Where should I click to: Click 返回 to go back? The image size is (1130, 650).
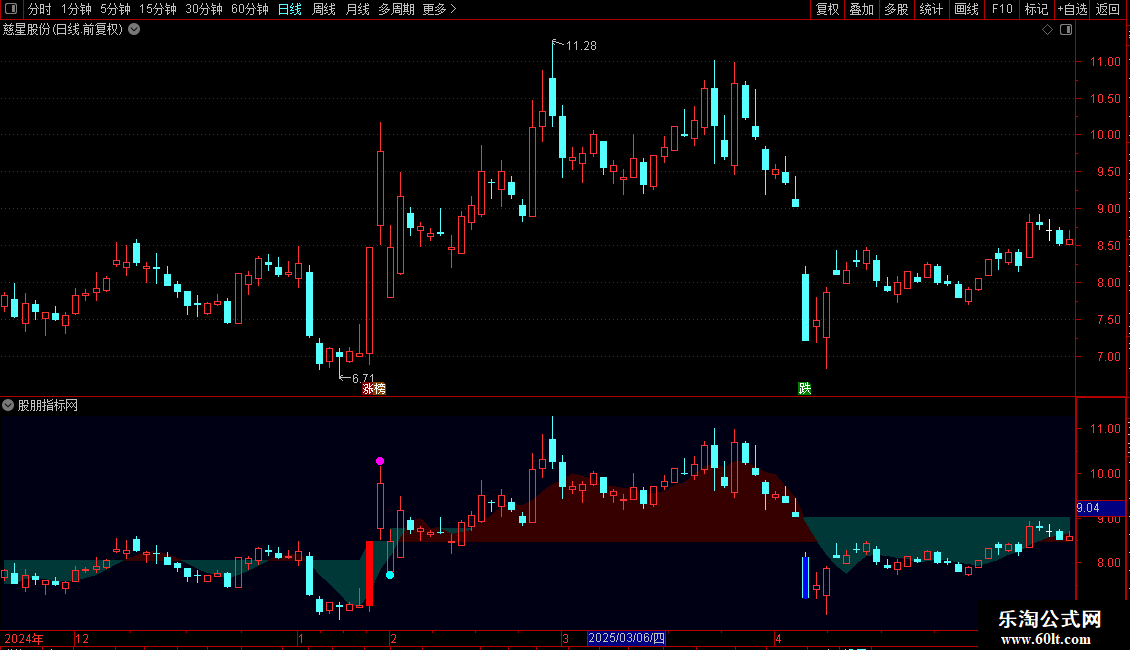pos(1108,9)
